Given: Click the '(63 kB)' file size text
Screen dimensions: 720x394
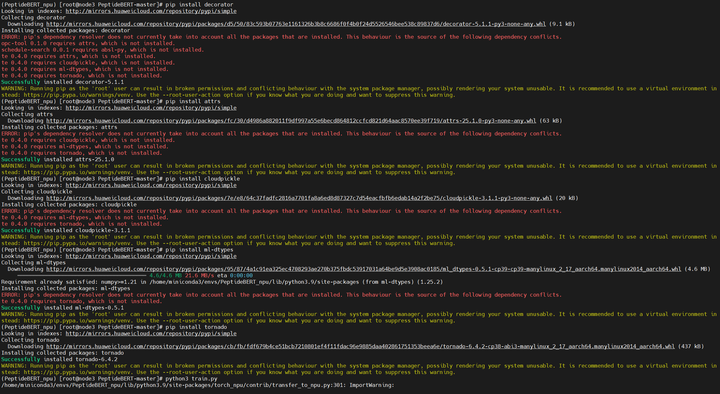Looking at the screenshot, I should [550, 121].
